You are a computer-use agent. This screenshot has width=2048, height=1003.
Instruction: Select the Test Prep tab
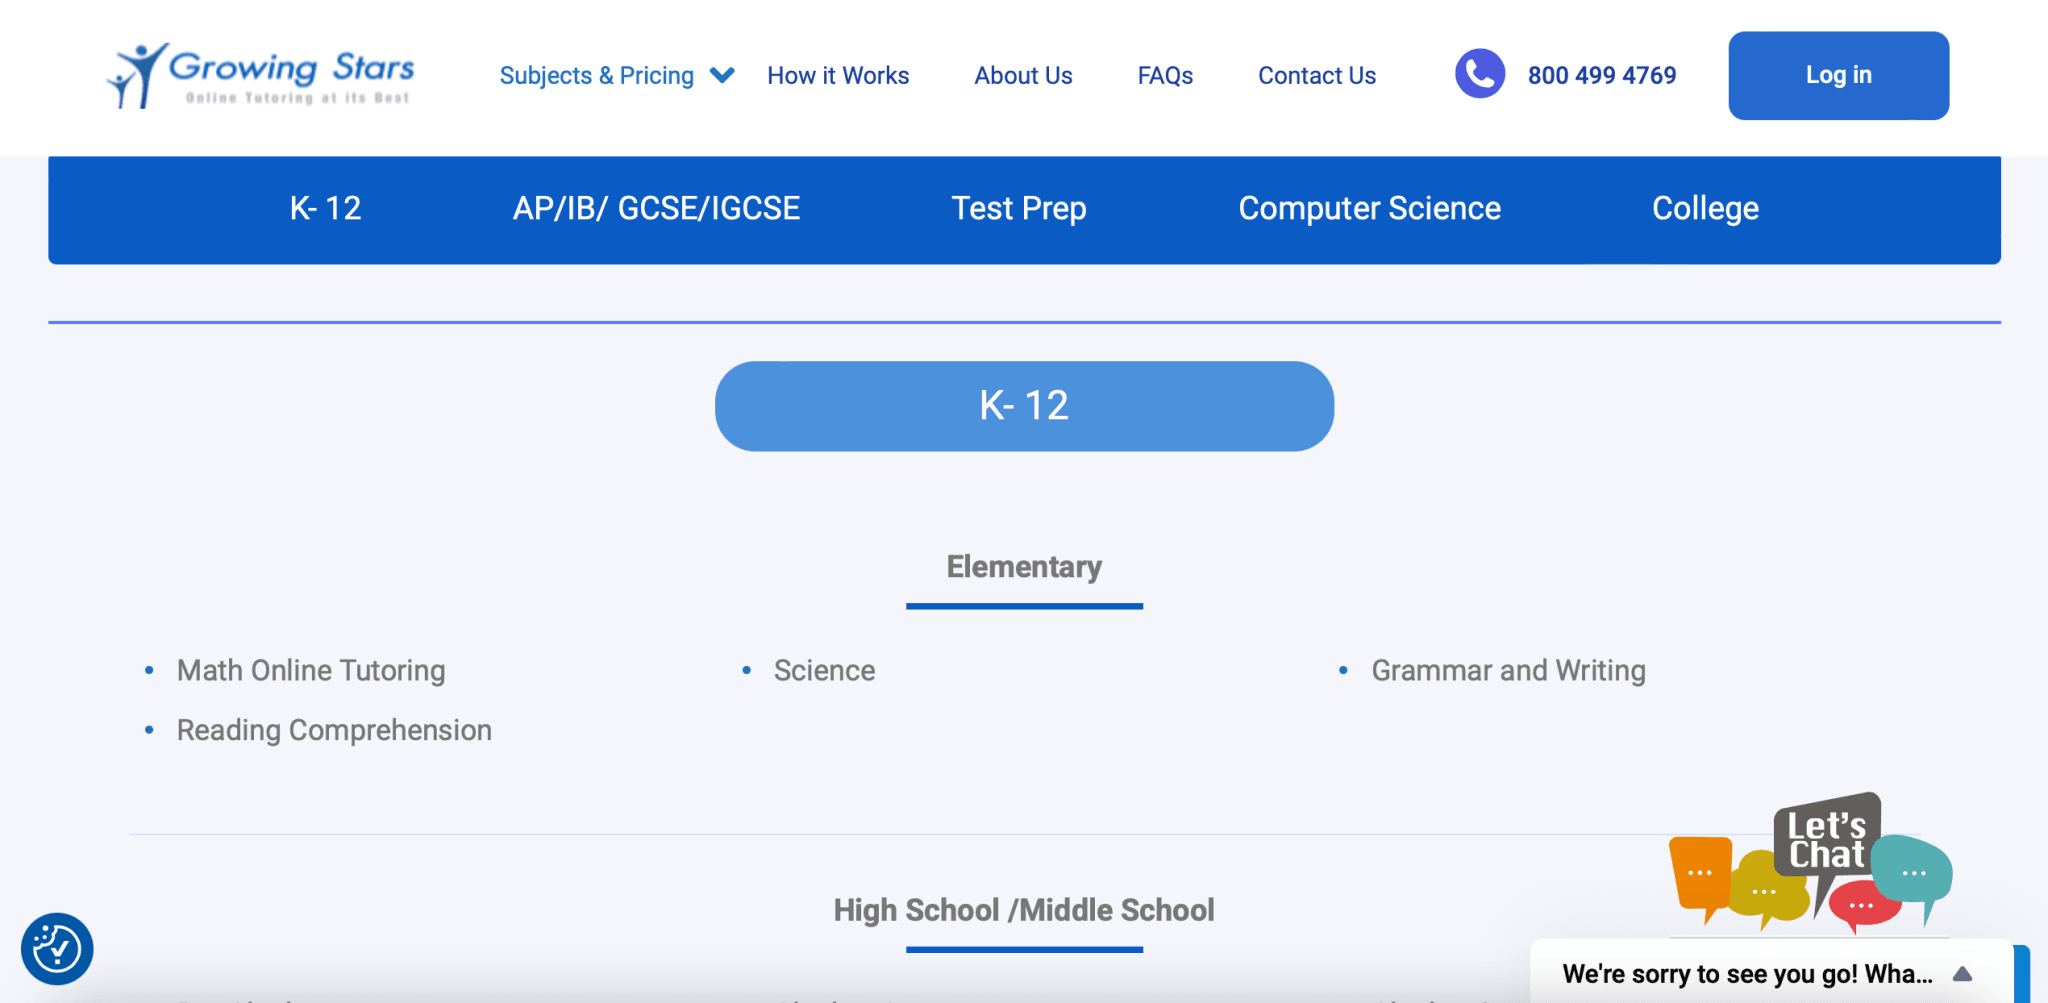click(1018, 208)
